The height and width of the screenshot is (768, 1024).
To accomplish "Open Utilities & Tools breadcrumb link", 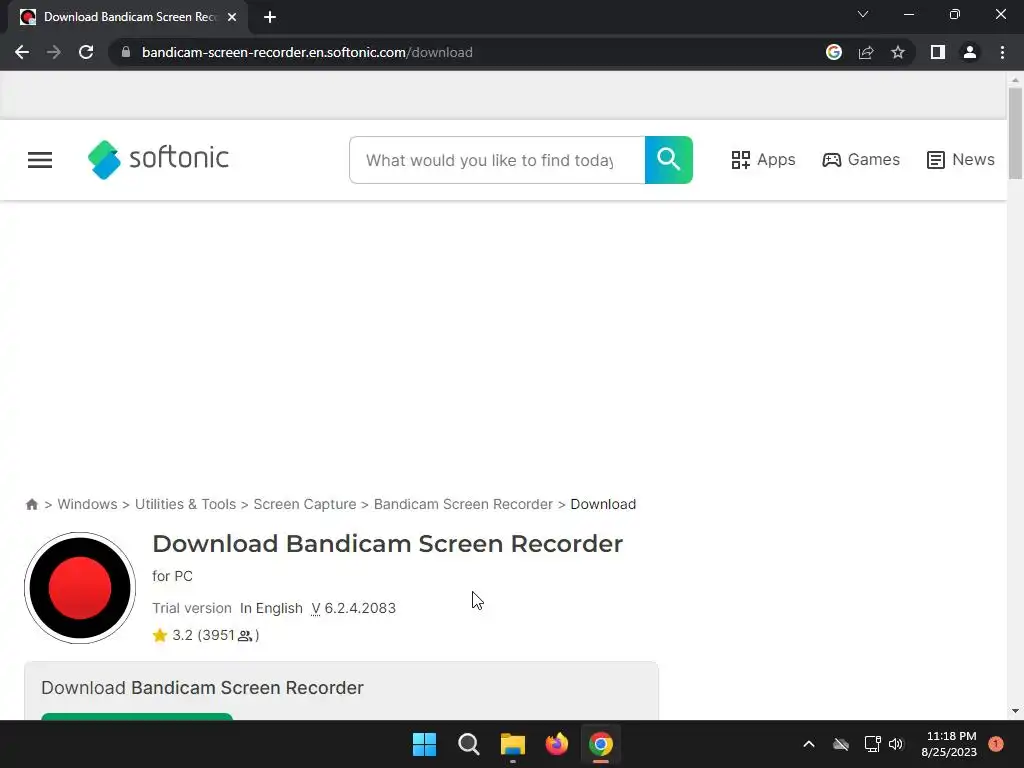I will click(x=185, y=504).
